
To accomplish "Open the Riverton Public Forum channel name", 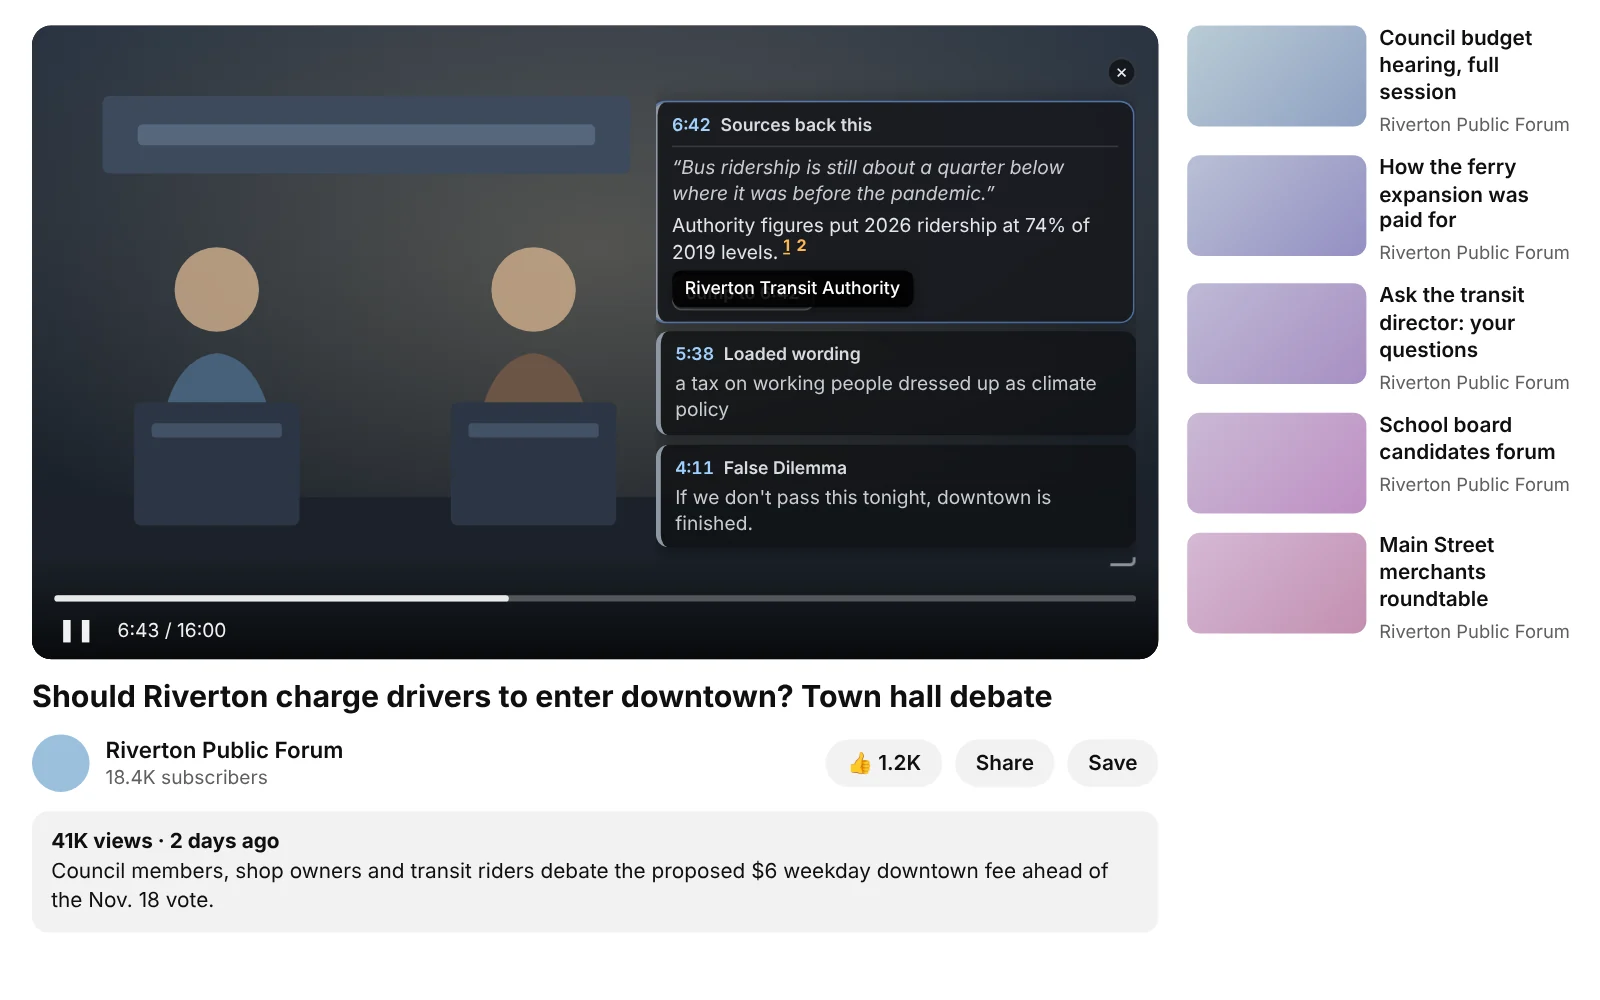I will pos(224,750).
